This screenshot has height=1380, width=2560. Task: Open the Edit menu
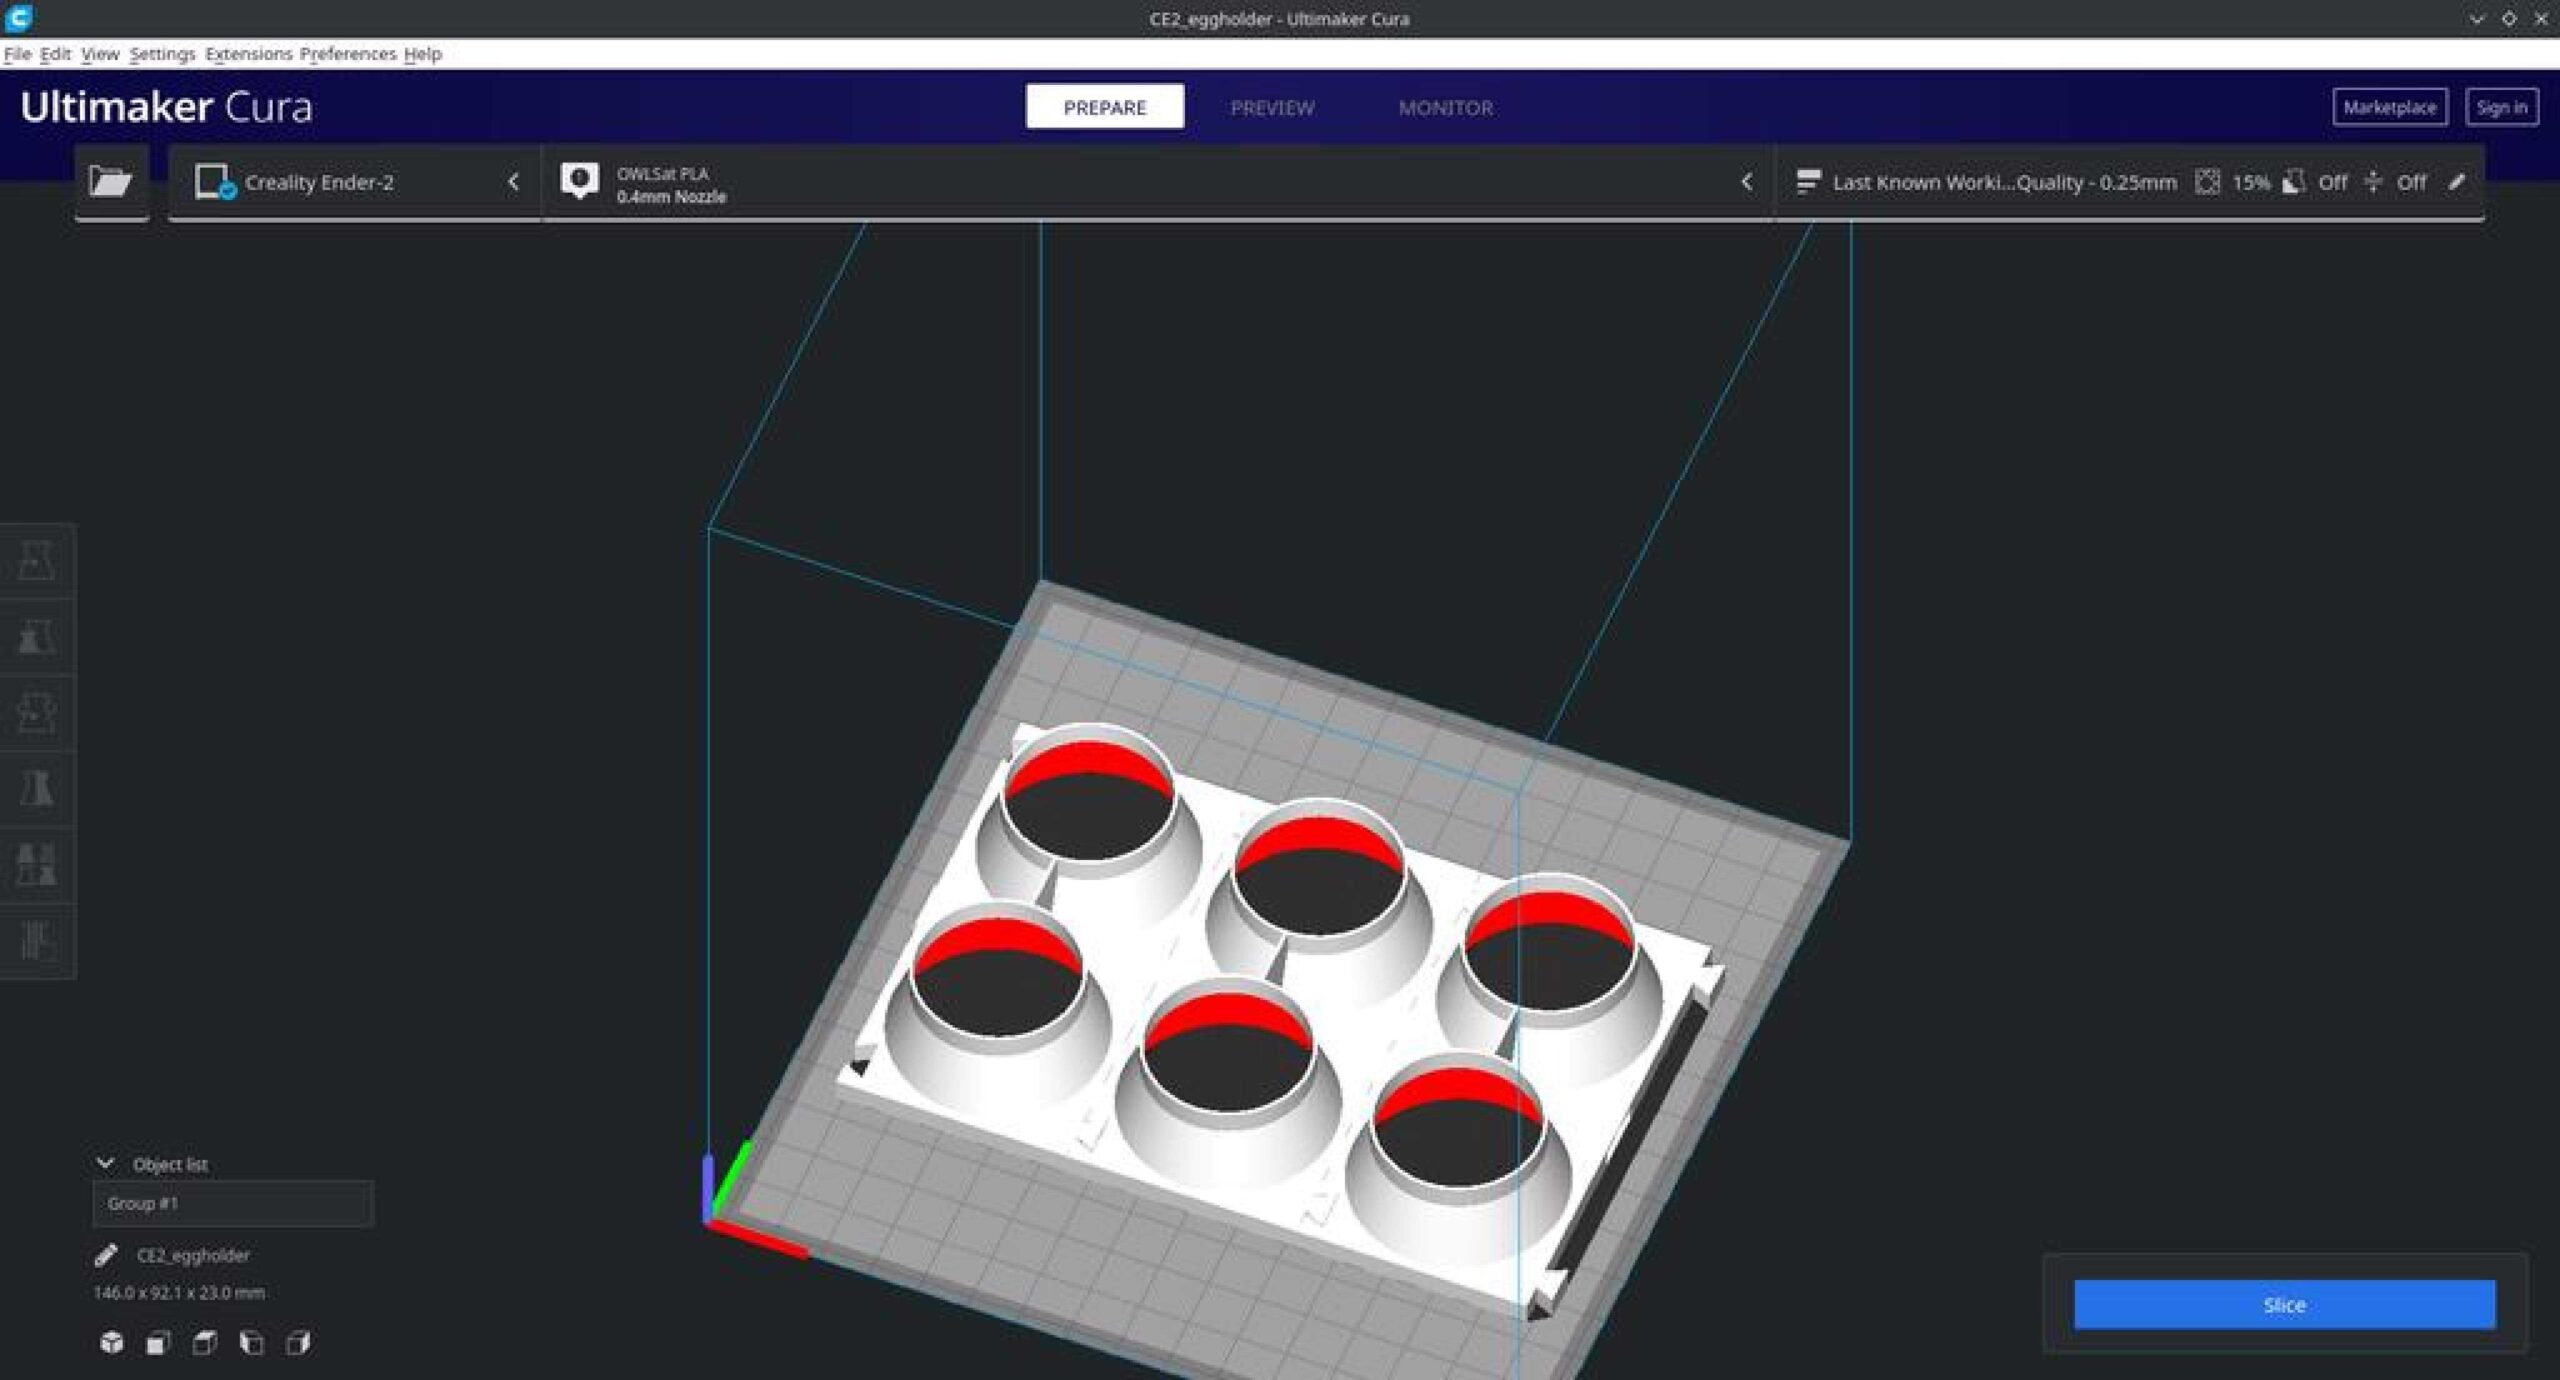[x=55, y=54]
